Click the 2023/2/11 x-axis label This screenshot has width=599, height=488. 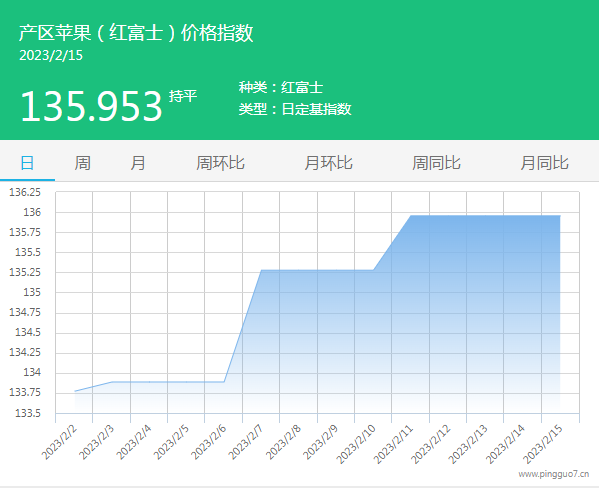394,444
